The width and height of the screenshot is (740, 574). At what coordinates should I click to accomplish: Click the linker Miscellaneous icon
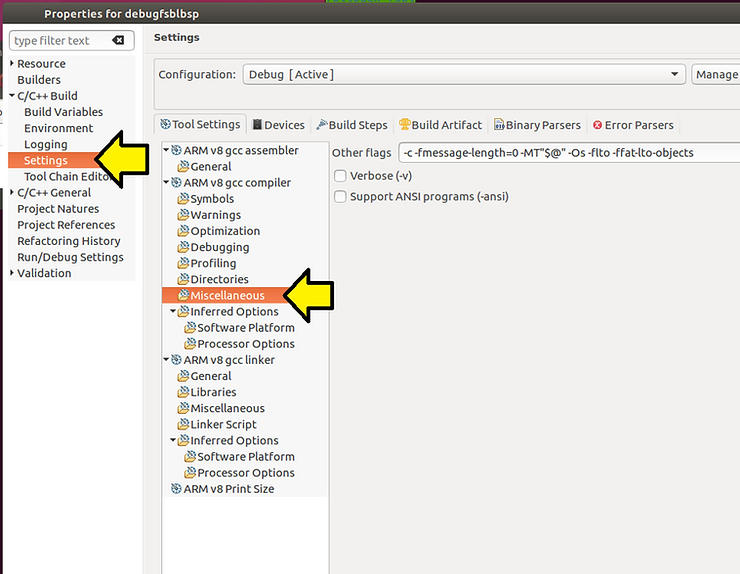[x=183, y=408]
